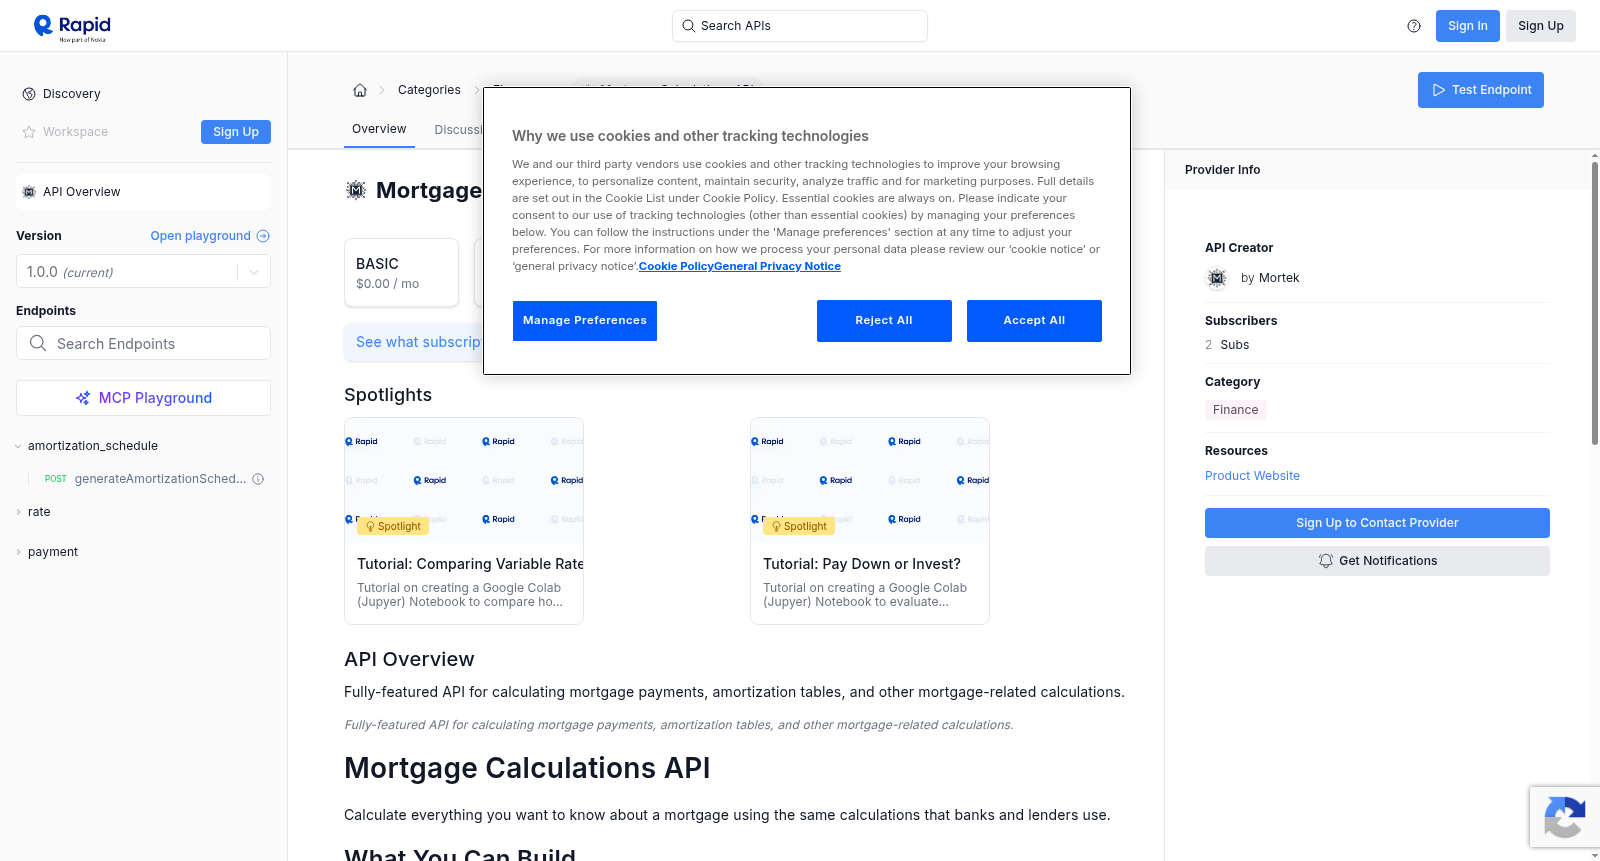Open the Categories breadcrumb item
The image size is (1600, 861).
[429, 90]
